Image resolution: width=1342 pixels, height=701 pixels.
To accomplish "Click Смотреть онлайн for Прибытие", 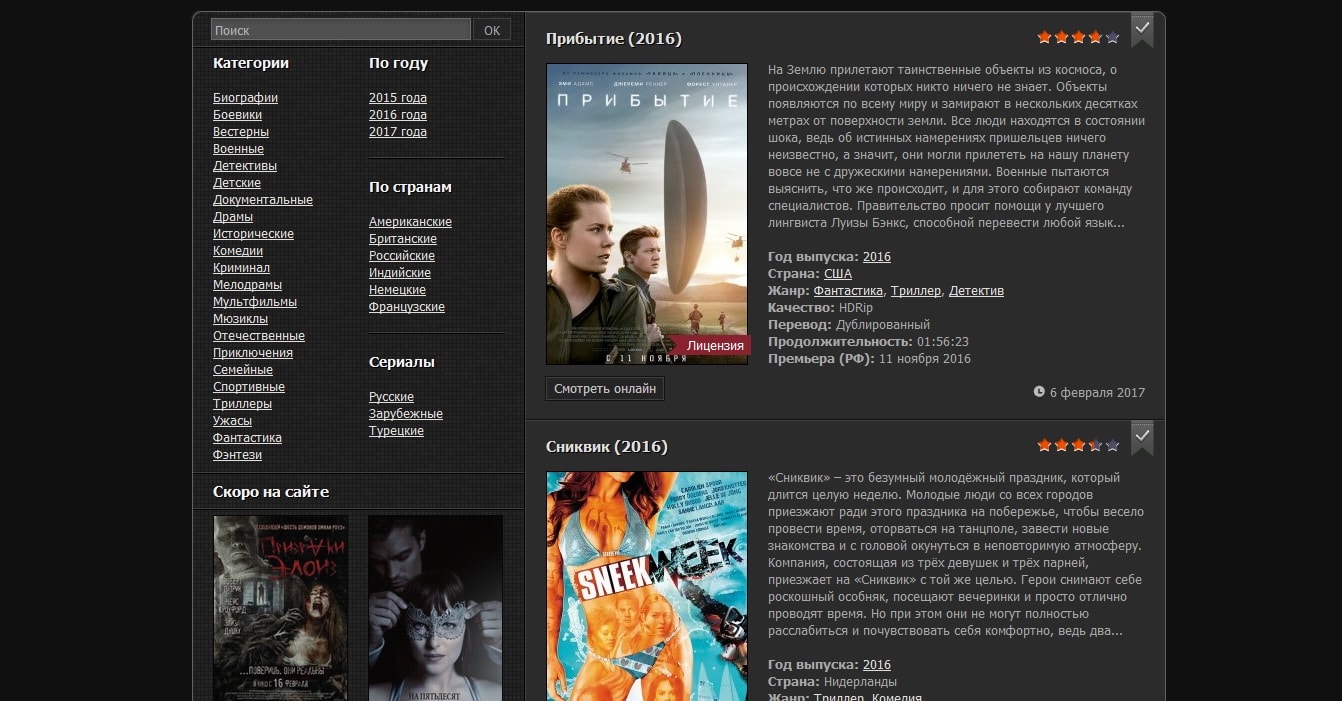I will [605, 389].
